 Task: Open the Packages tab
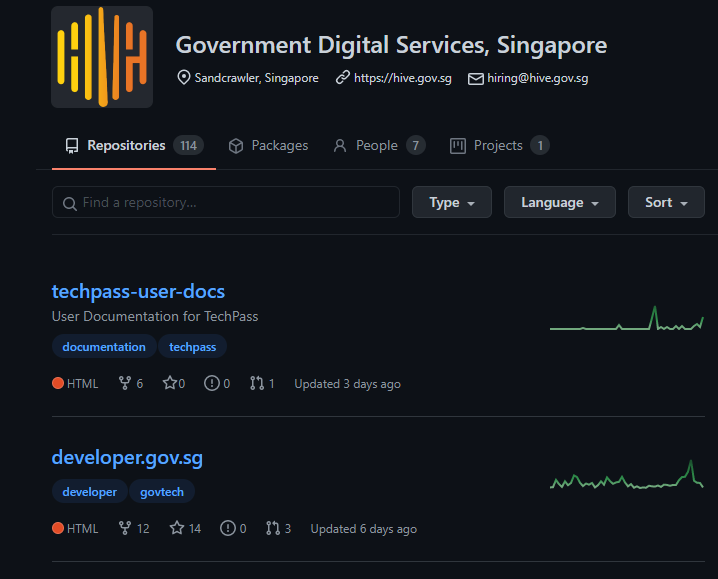click(268, 146)
